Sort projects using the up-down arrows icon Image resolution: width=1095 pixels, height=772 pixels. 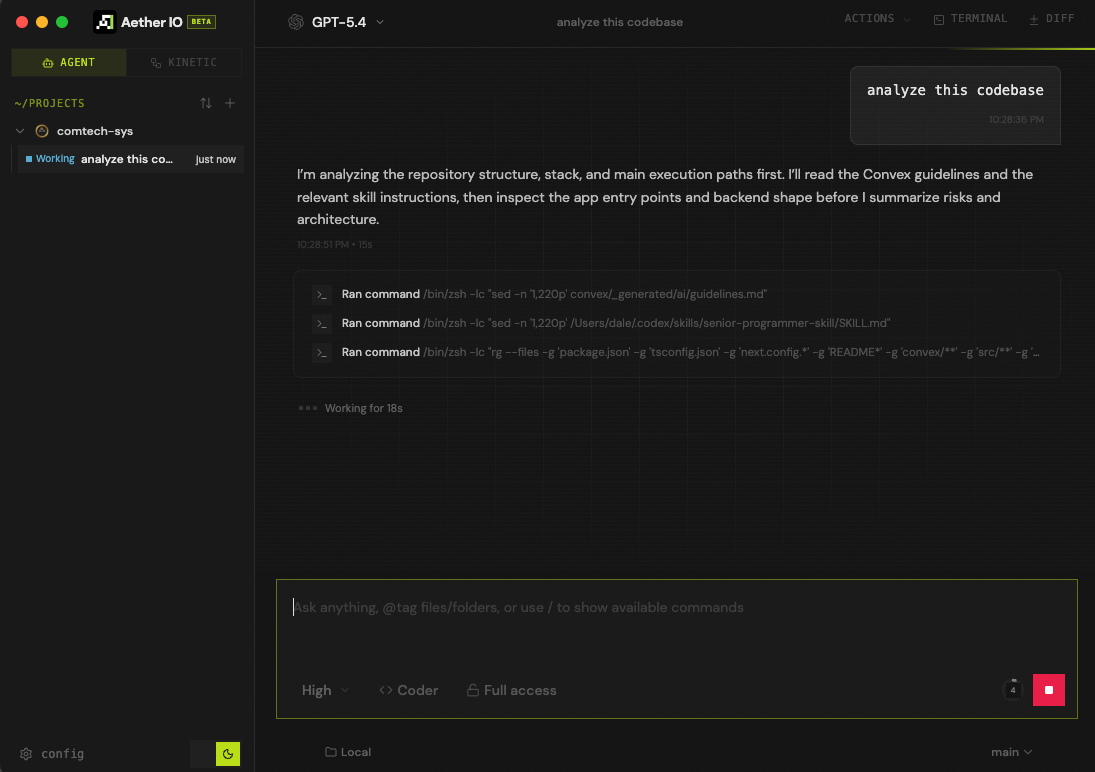[205, 103]
